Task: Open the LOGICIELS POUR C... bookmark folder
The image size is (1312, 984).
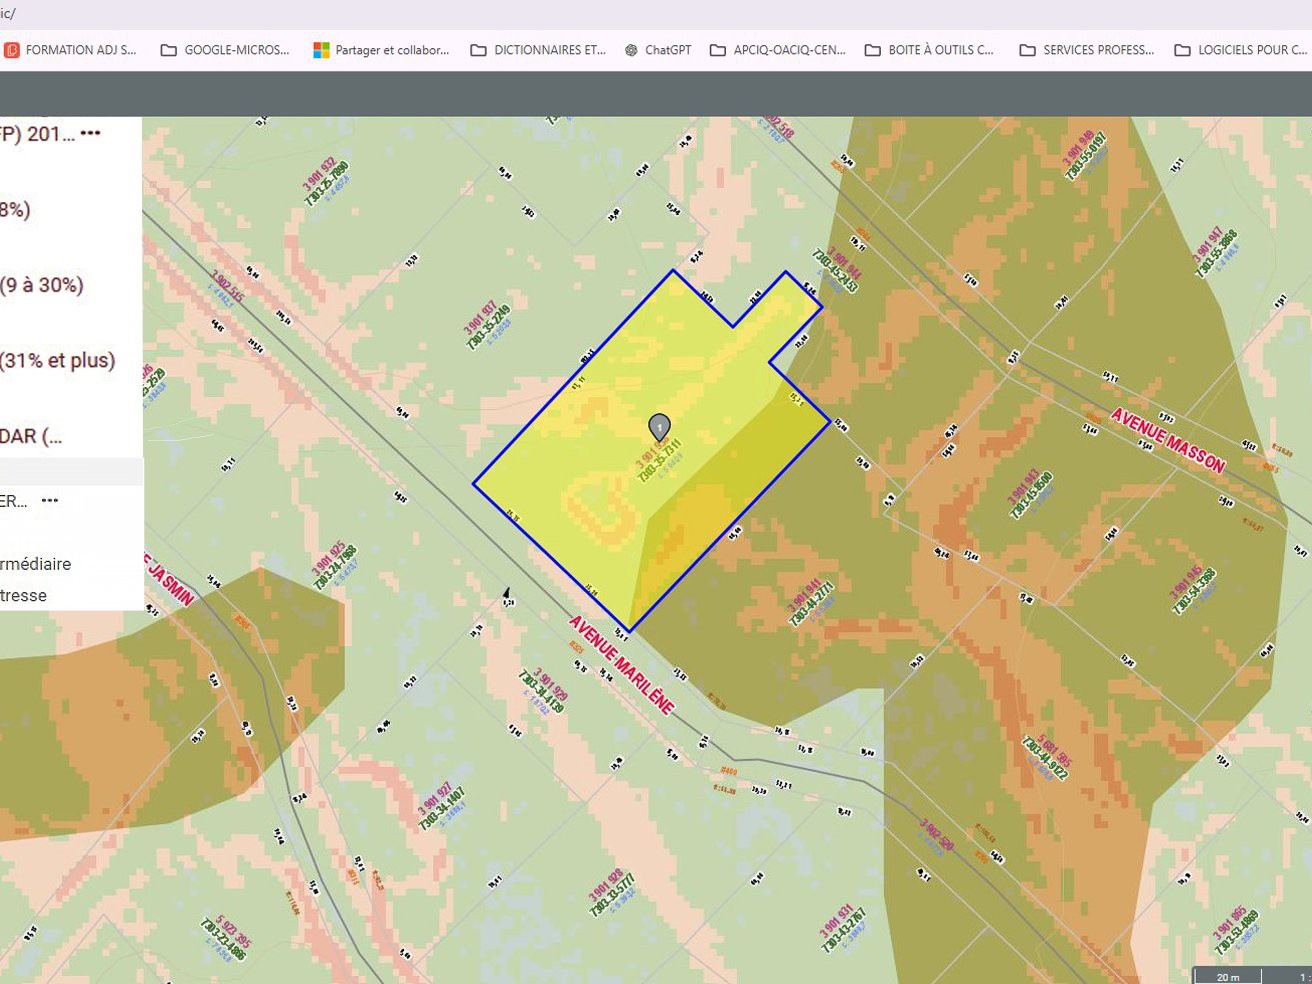Action: click(x=1241, y=50)
